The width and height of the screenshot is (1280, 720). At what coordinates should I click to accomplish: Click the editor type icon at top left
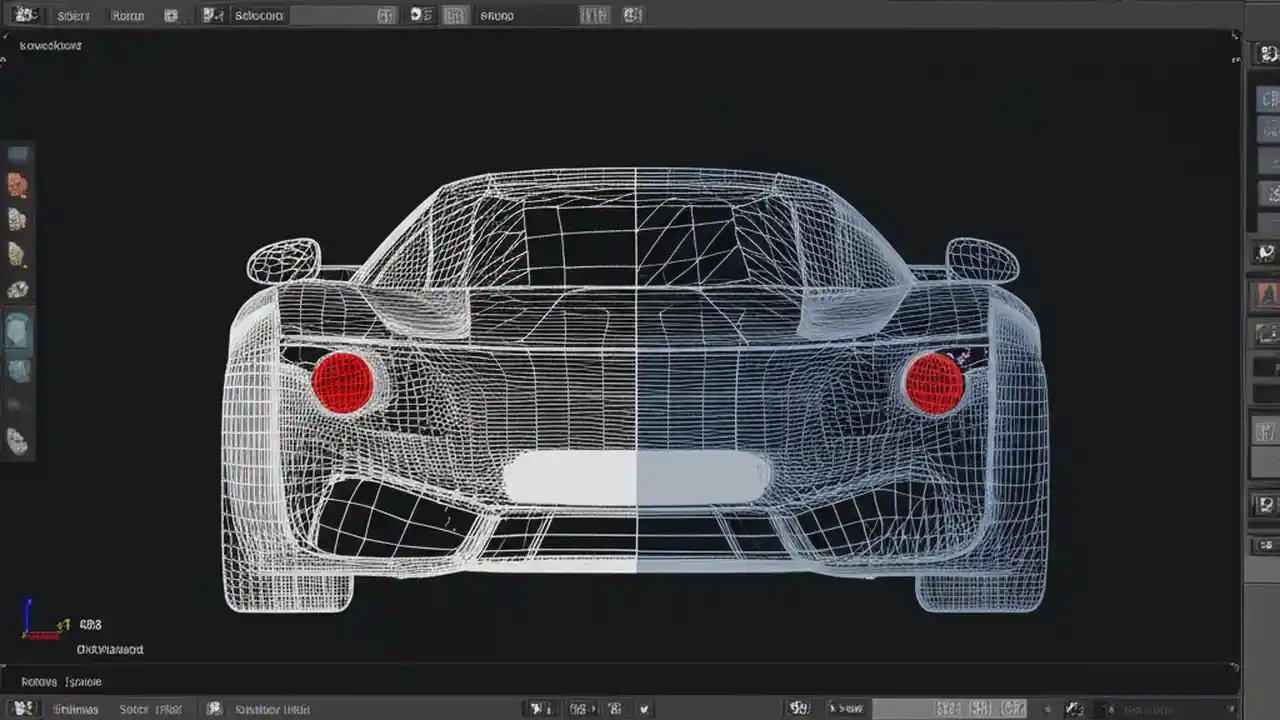[x=25, y=14]
